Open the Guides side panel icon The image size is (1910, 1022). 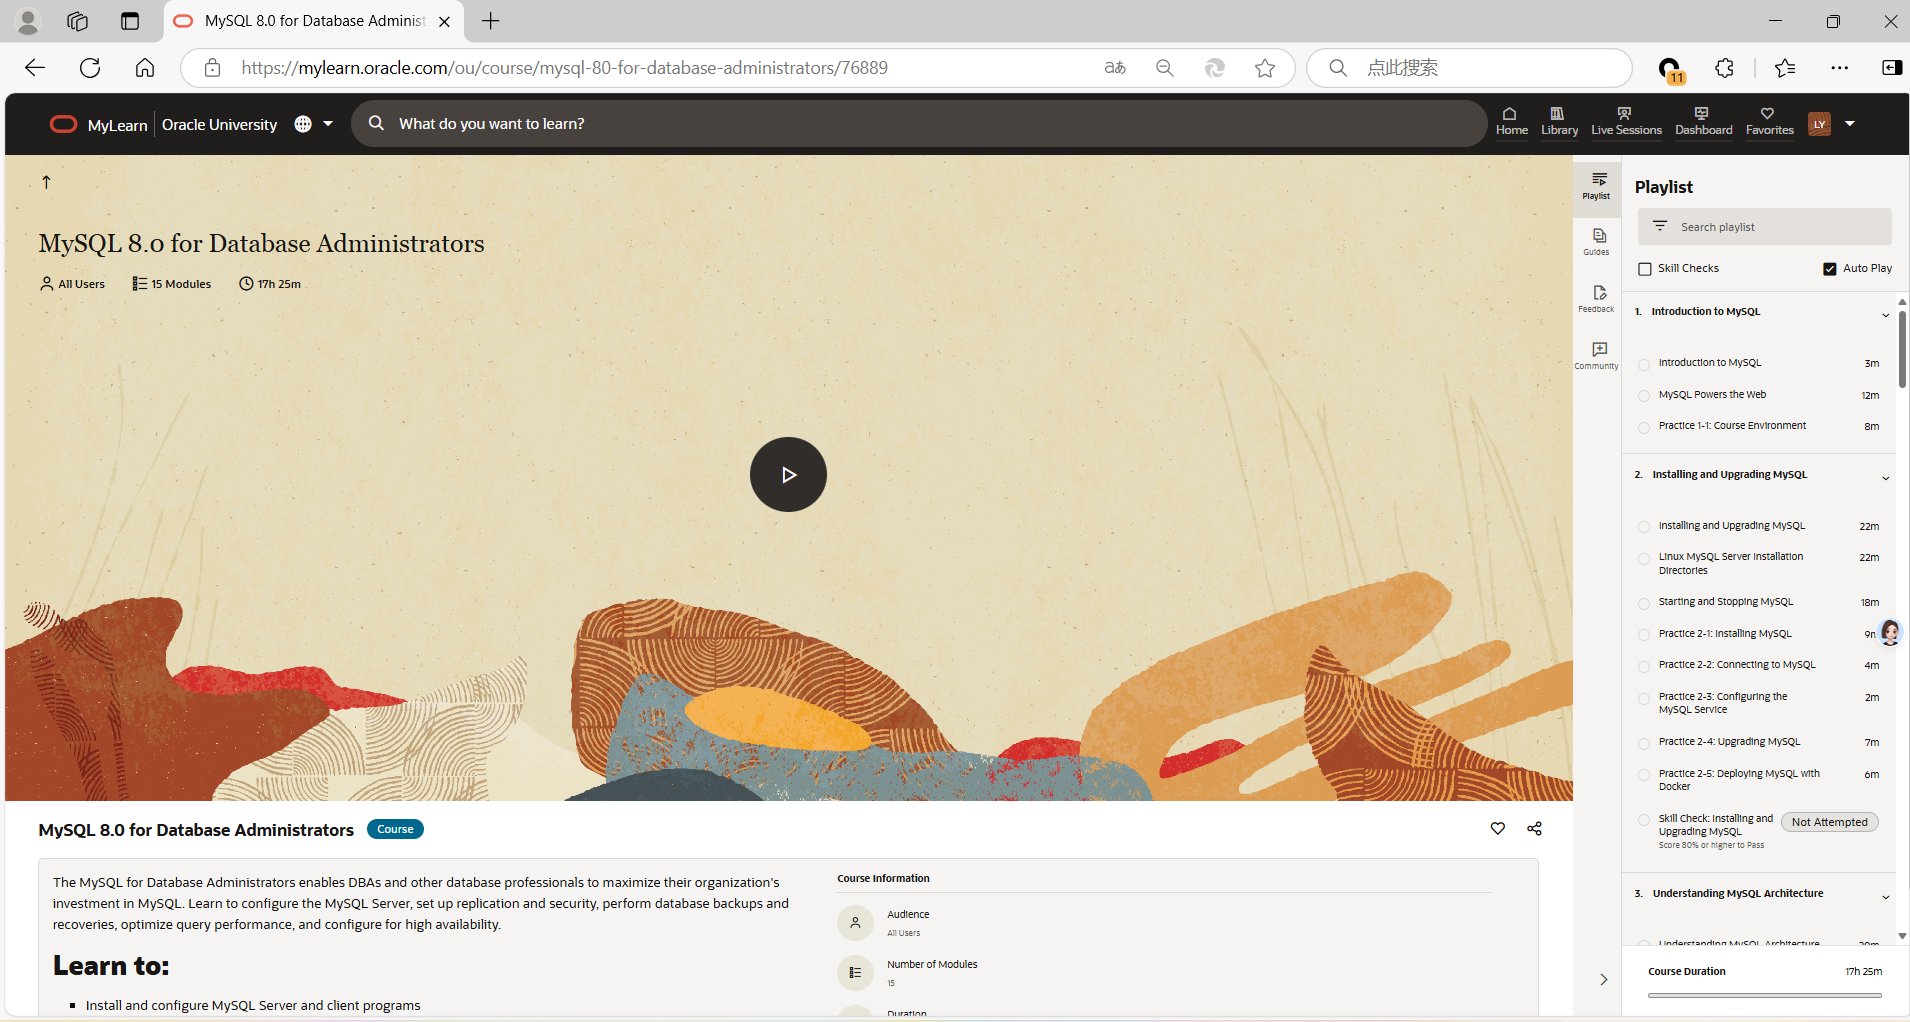tap(1598, 241)
